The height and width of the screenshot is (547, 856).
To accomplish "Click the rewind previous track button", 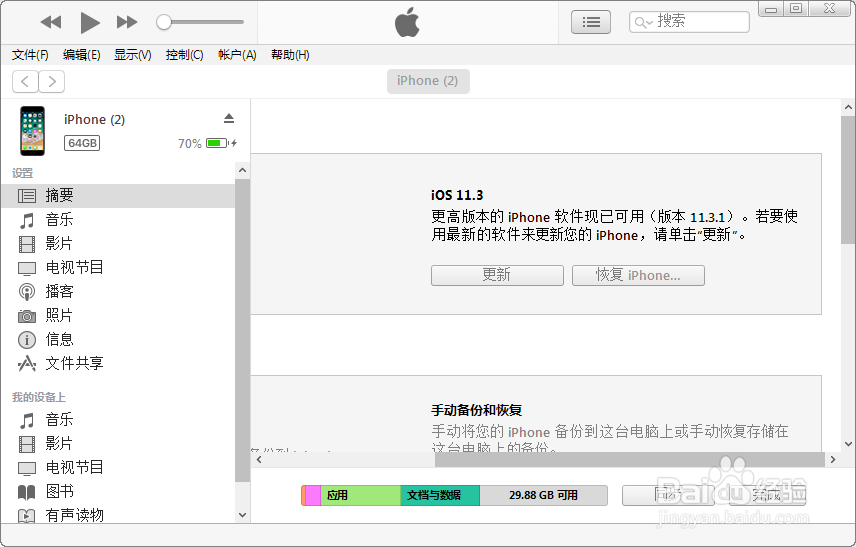I will click(51, 22).
